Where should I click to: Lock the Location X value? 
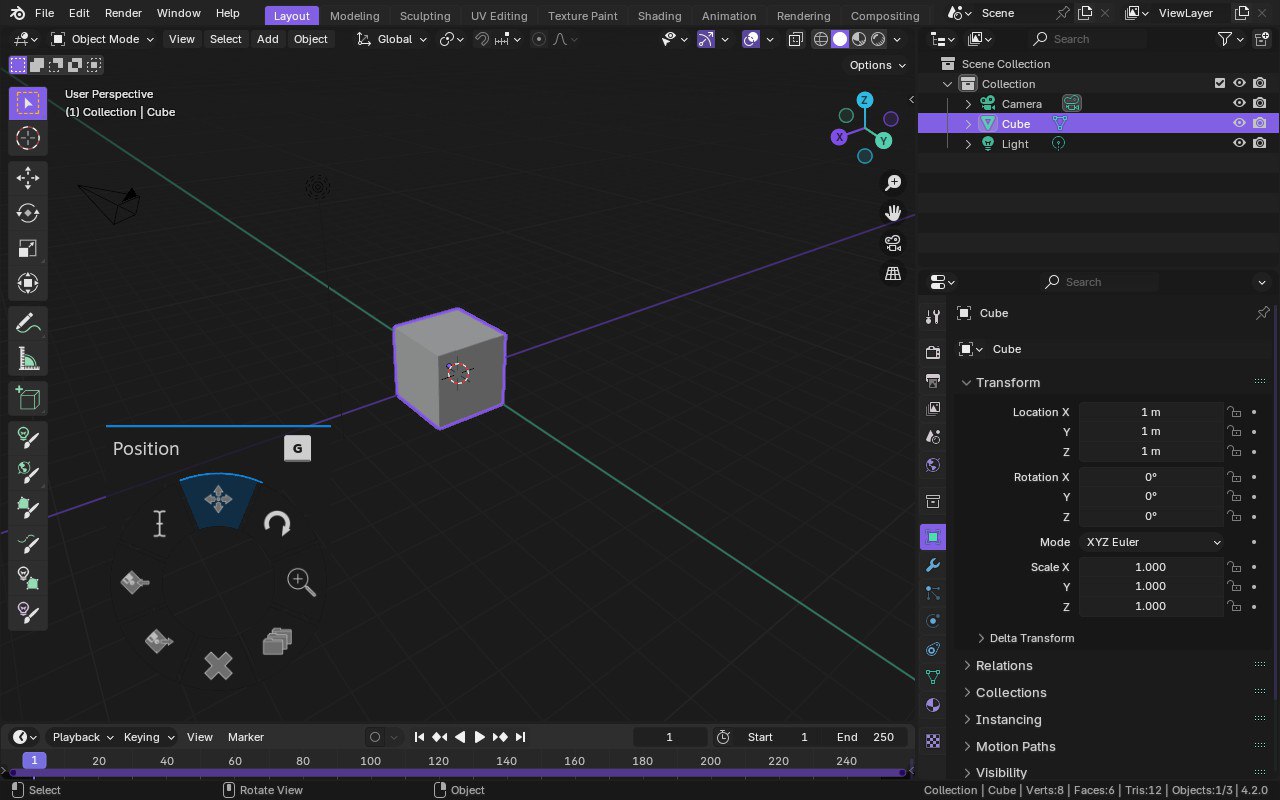(1235, 412)
